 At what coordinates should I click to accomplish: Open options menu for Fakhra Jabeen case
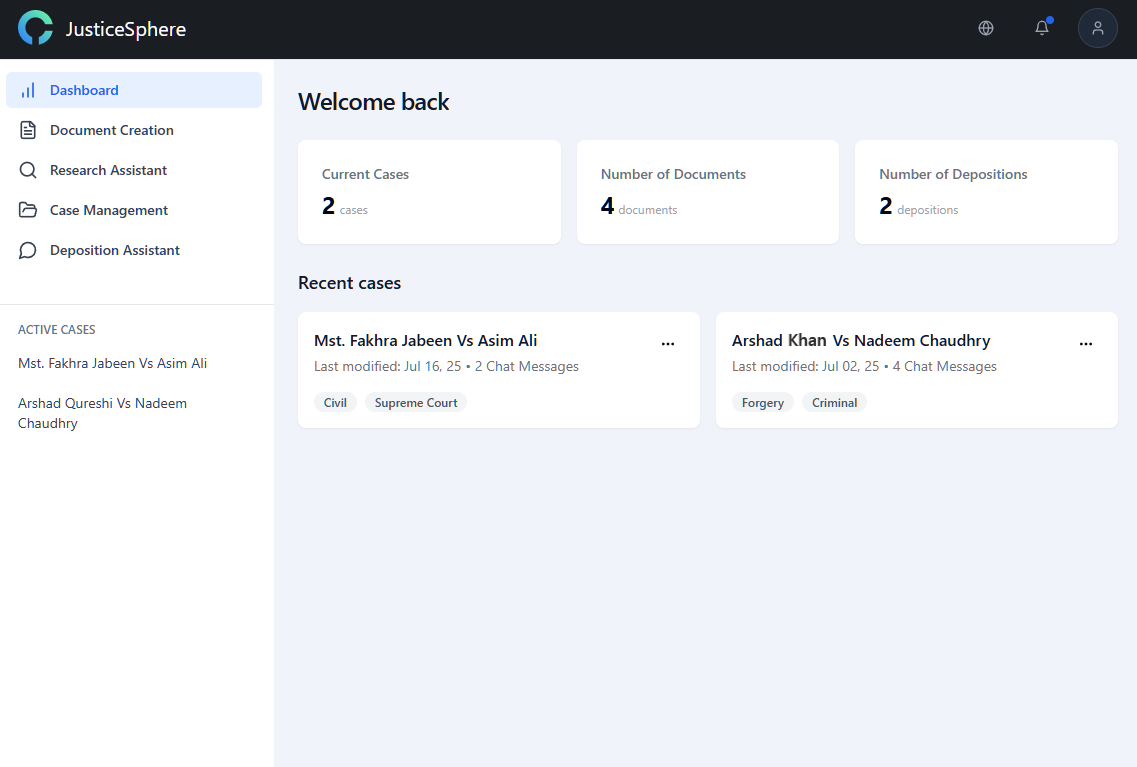(668, 343)
